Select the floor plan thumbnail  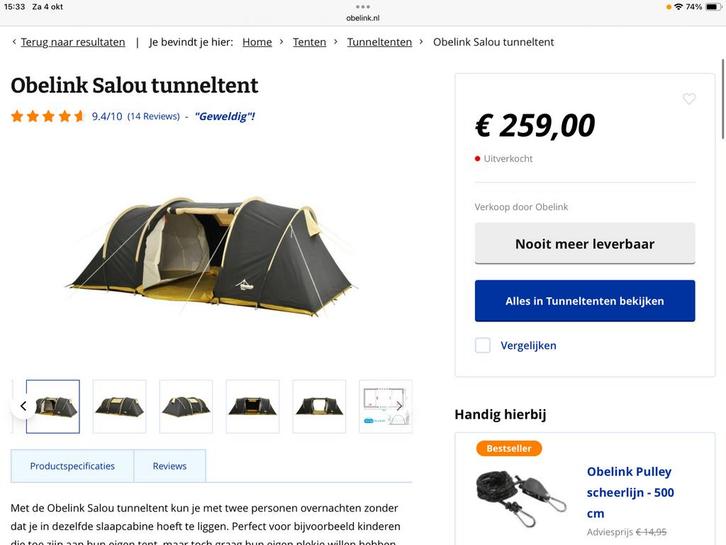pos(385,406)
